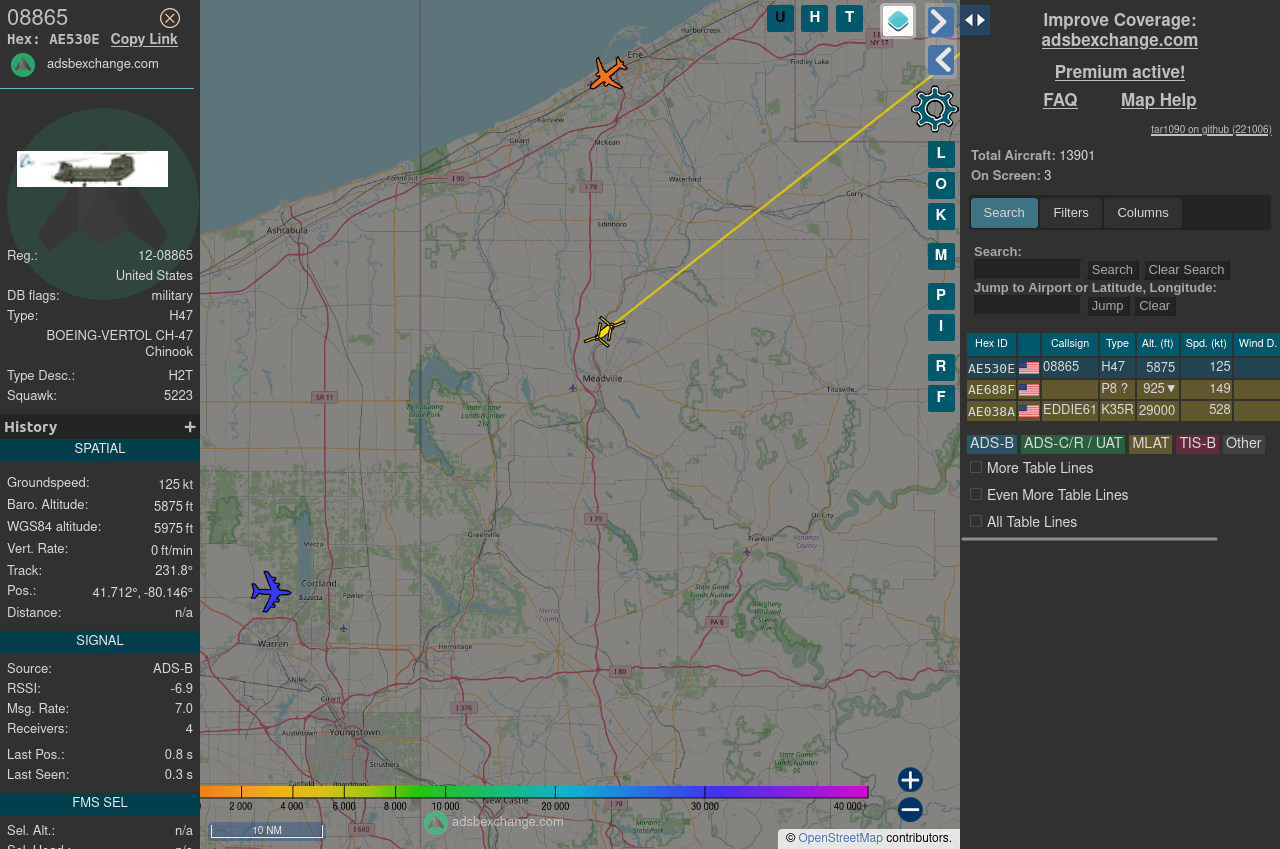Toggle the L map option button

pos(941,154)
